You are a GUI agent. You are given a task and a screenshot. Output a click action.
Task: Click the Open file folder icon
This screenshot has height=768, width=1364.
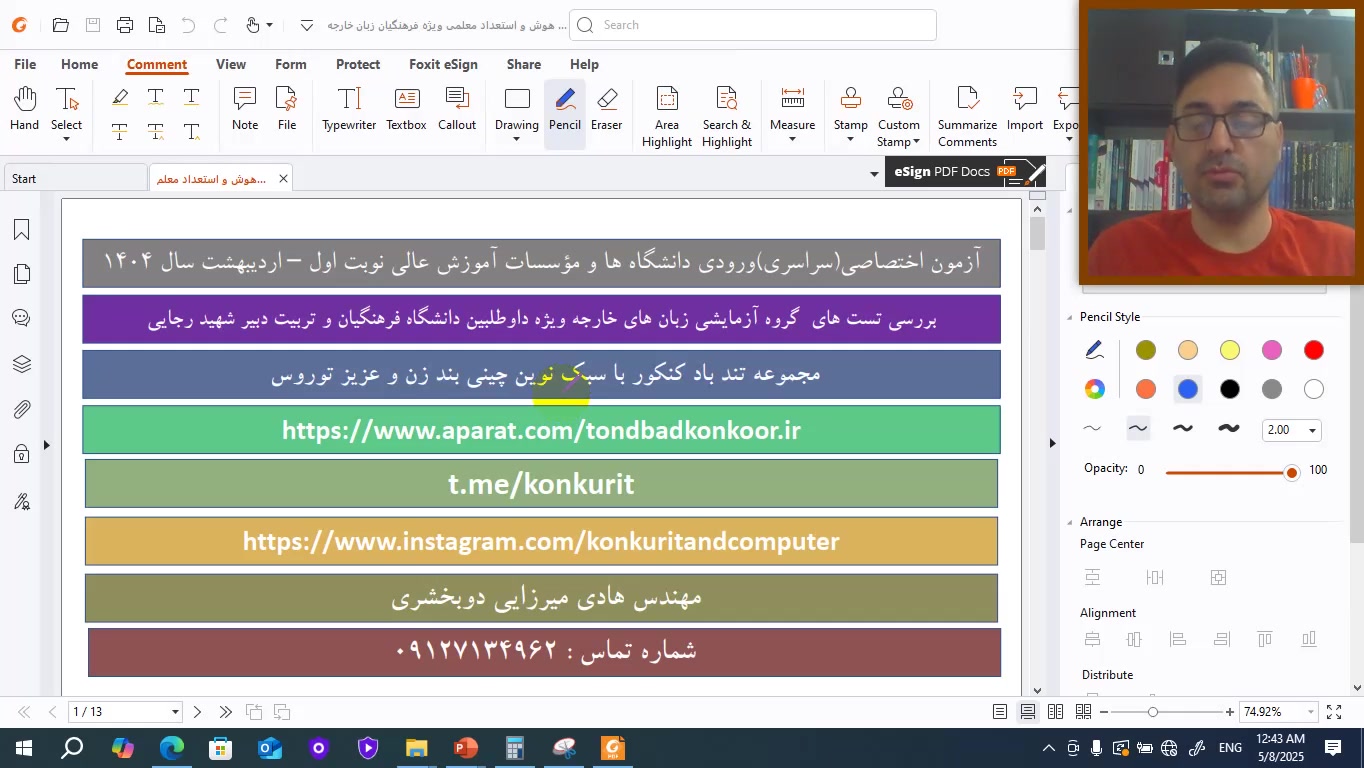[x=60, y=25]
